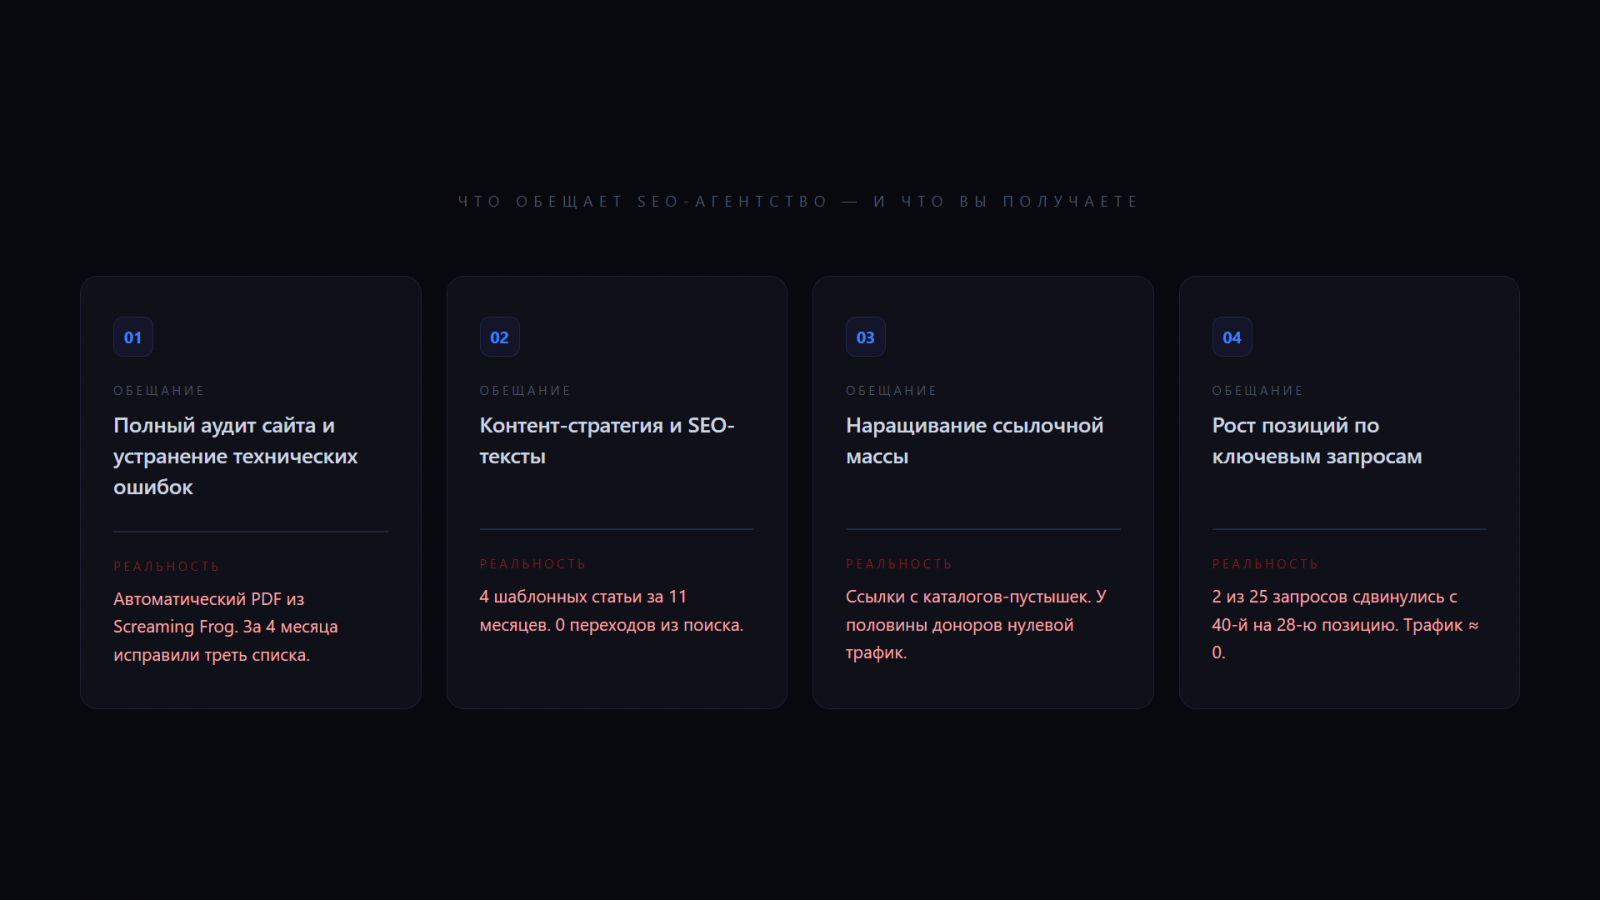The image size is (1600, 900).
Task: Select the heading 'Полный аудит сайта' title
Action: [x=235, y=456]
